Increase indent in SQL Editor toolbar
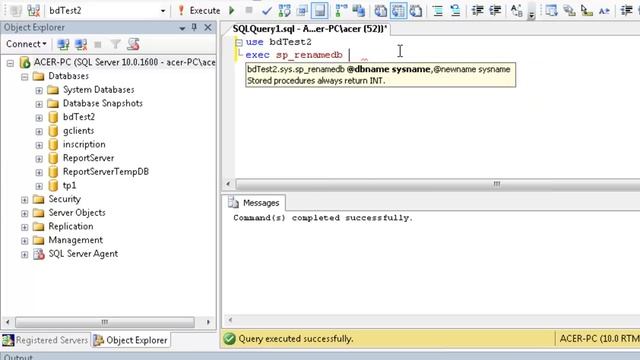Viewport: 640px width, 360px height. 495,11
